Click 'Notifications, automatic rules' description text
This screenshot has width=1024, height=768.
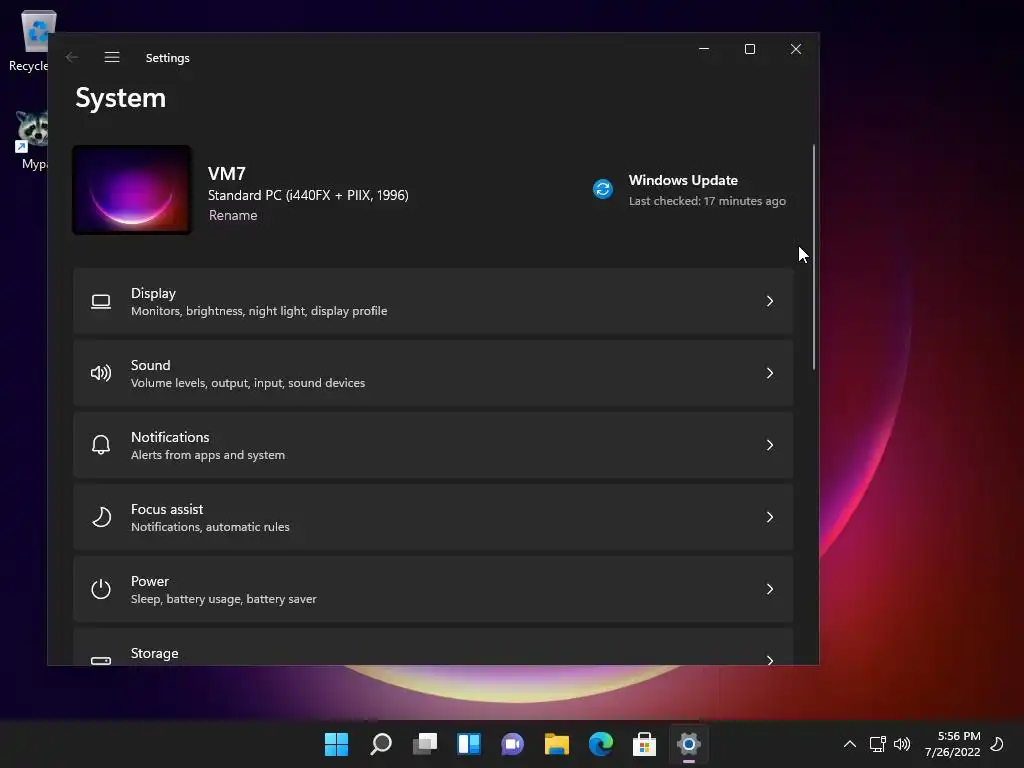tap(210, 527)
